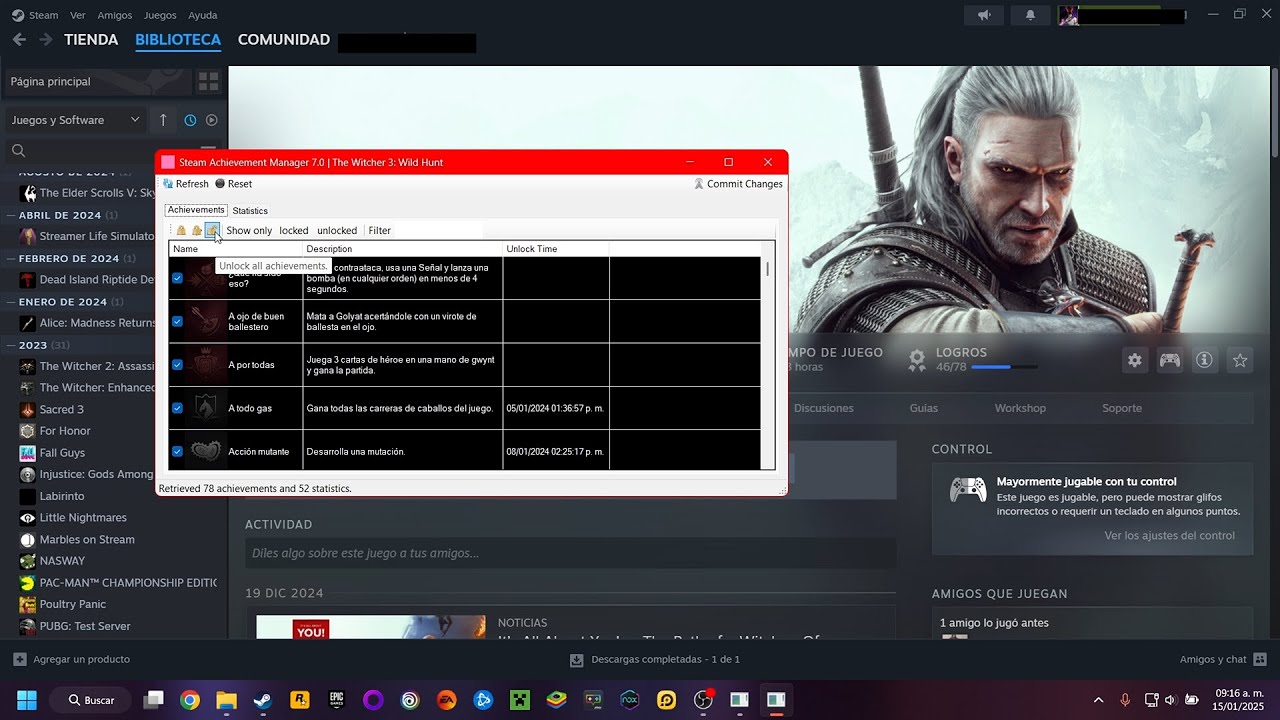
Task: Click the Amigos y chat icon
Action: [x=1260, y=659]
